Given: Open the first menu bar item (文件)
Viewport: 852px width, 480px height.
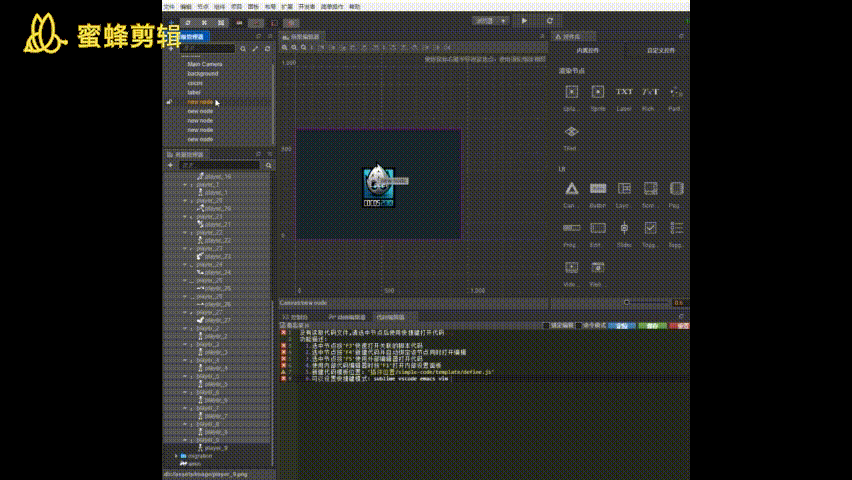Looking at the screenshot, I should click(169, 7).
